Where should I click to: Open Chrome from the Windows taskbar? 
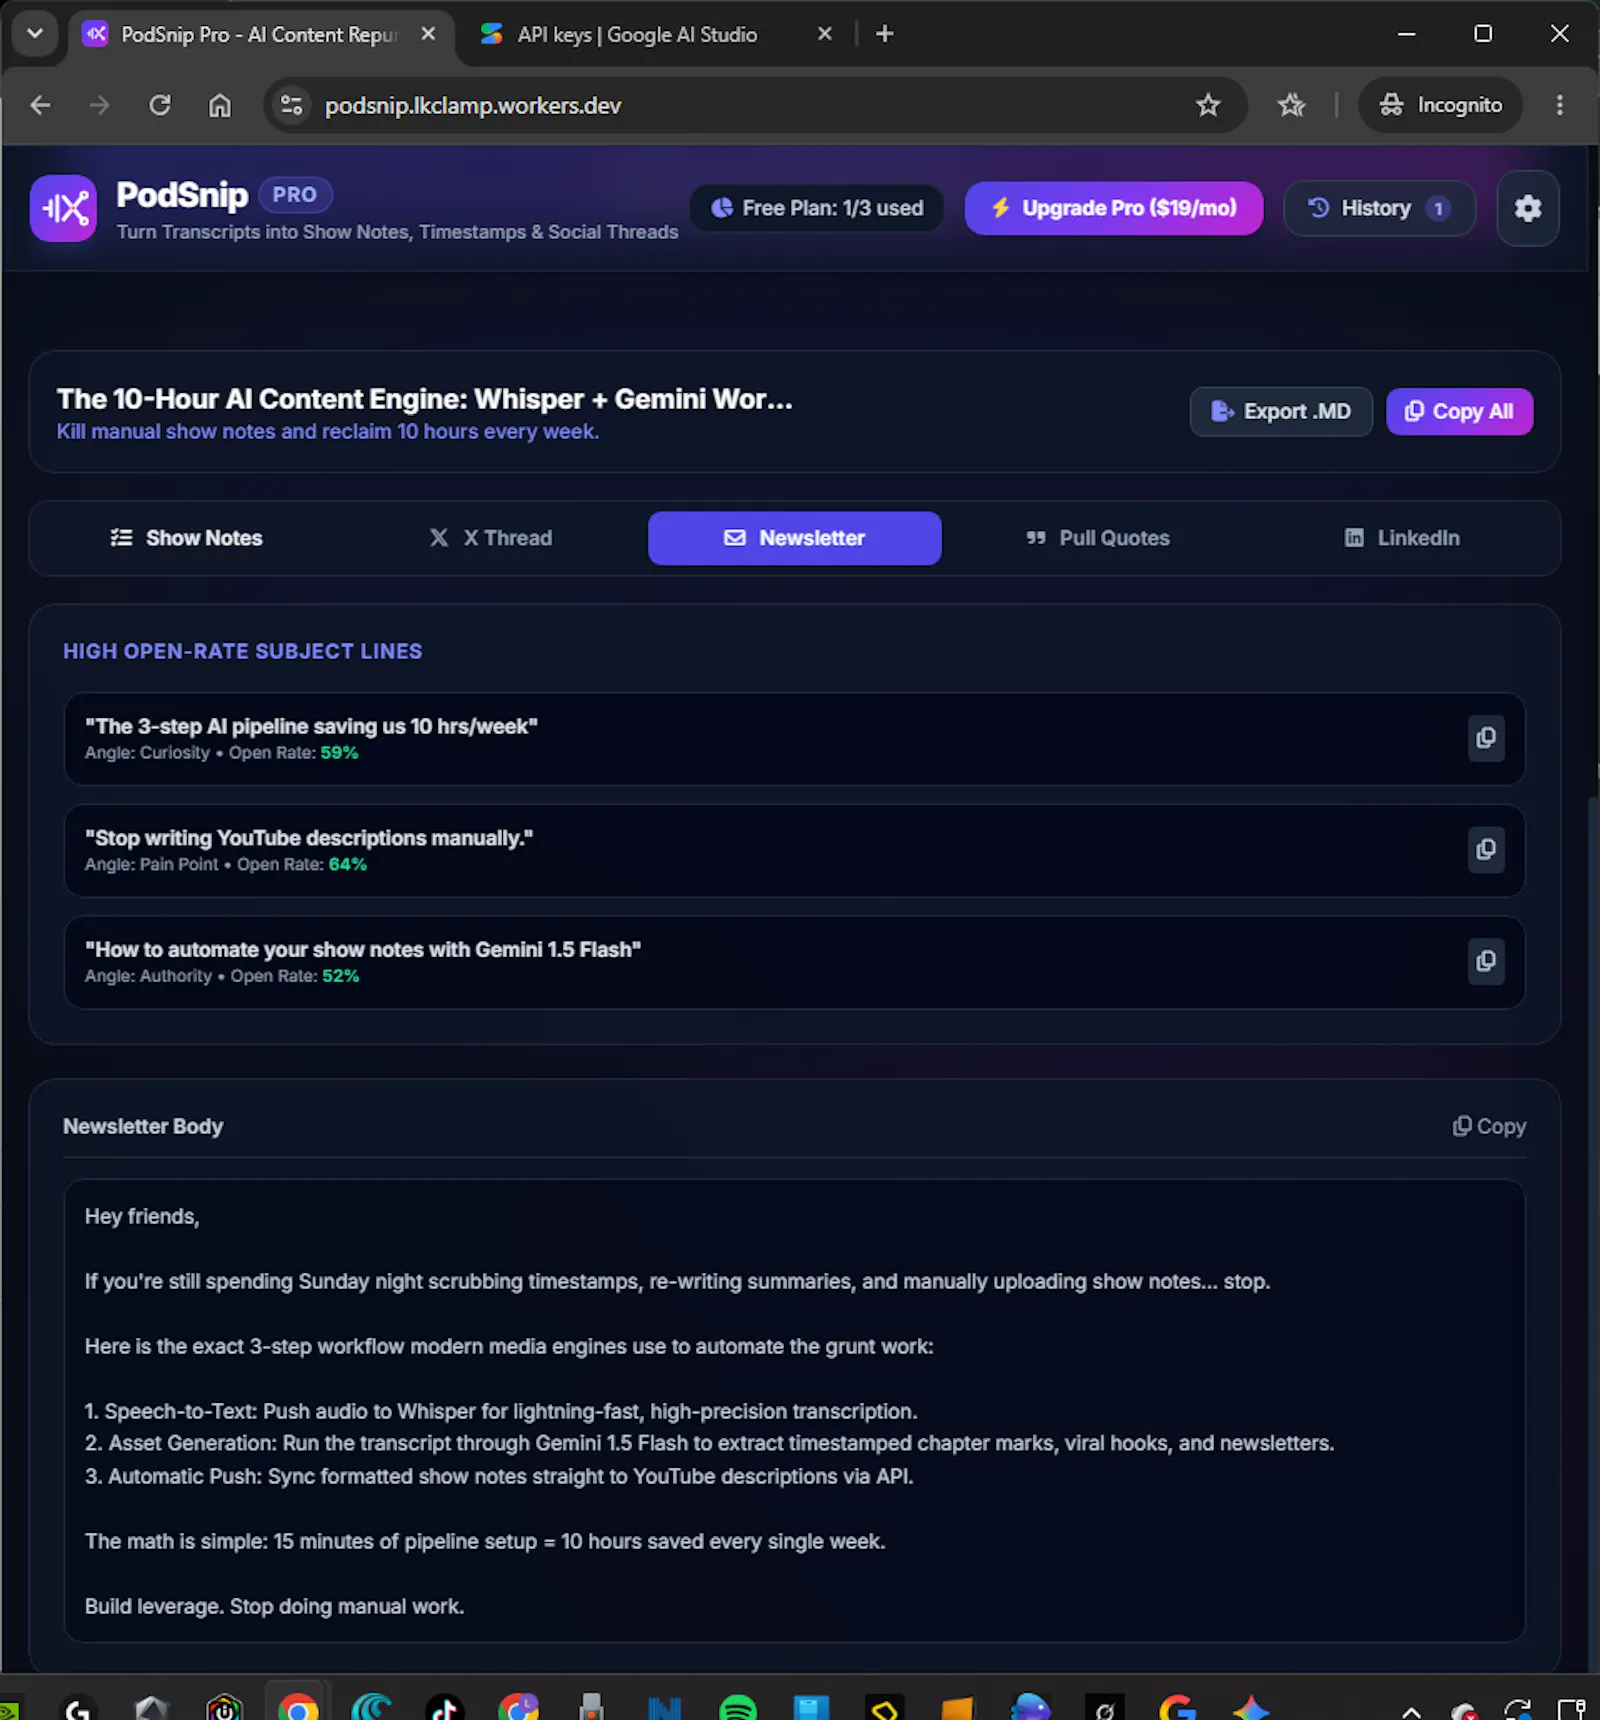(x=297, y=1708)
